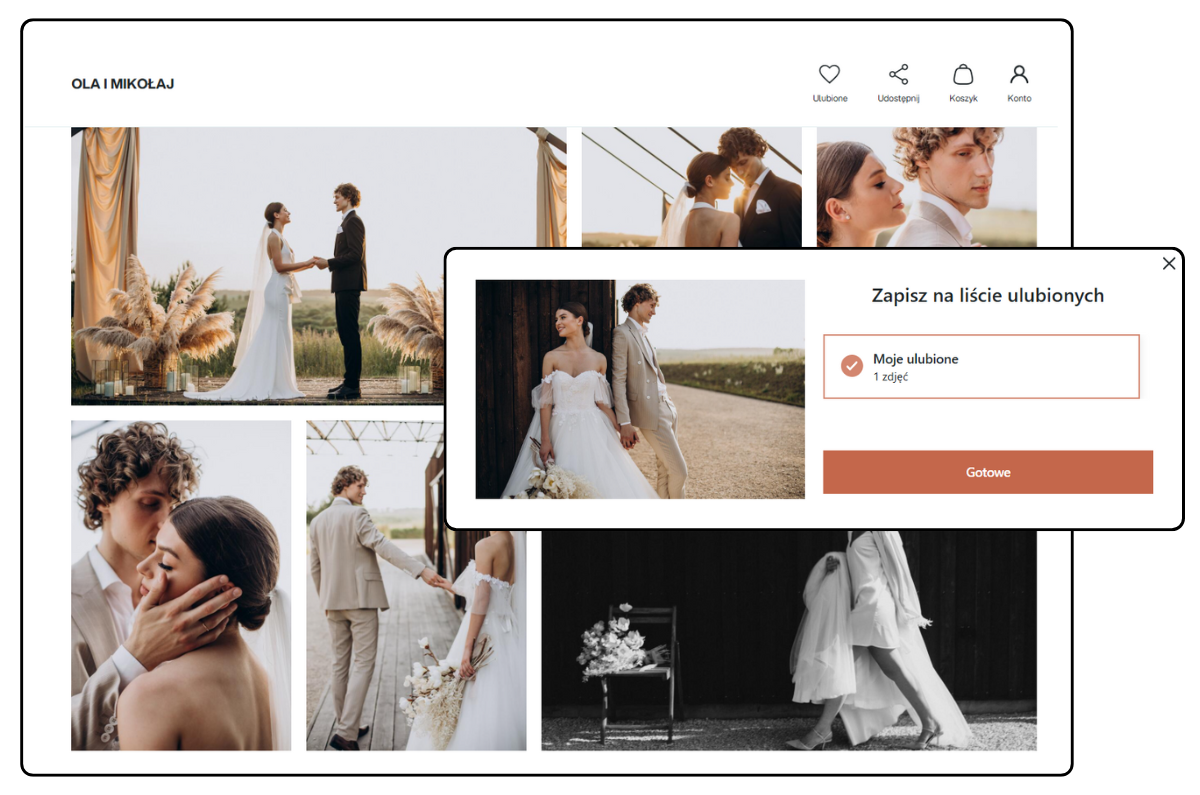Select the Moje ulubione list name
This screenshot has height=795, width=1200.
tap(915, 359)
